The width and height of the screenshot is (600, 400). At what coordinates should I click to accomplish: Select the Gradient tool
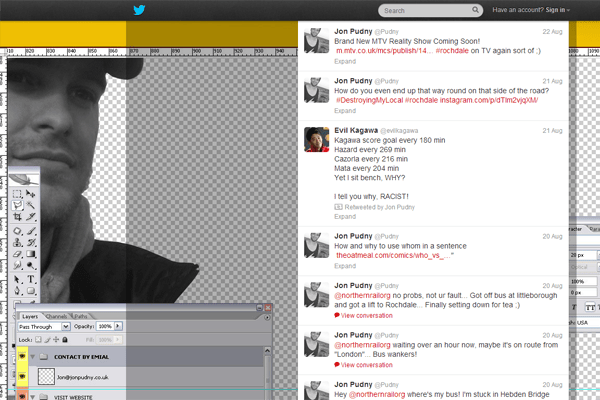click(x=31, y=254)
